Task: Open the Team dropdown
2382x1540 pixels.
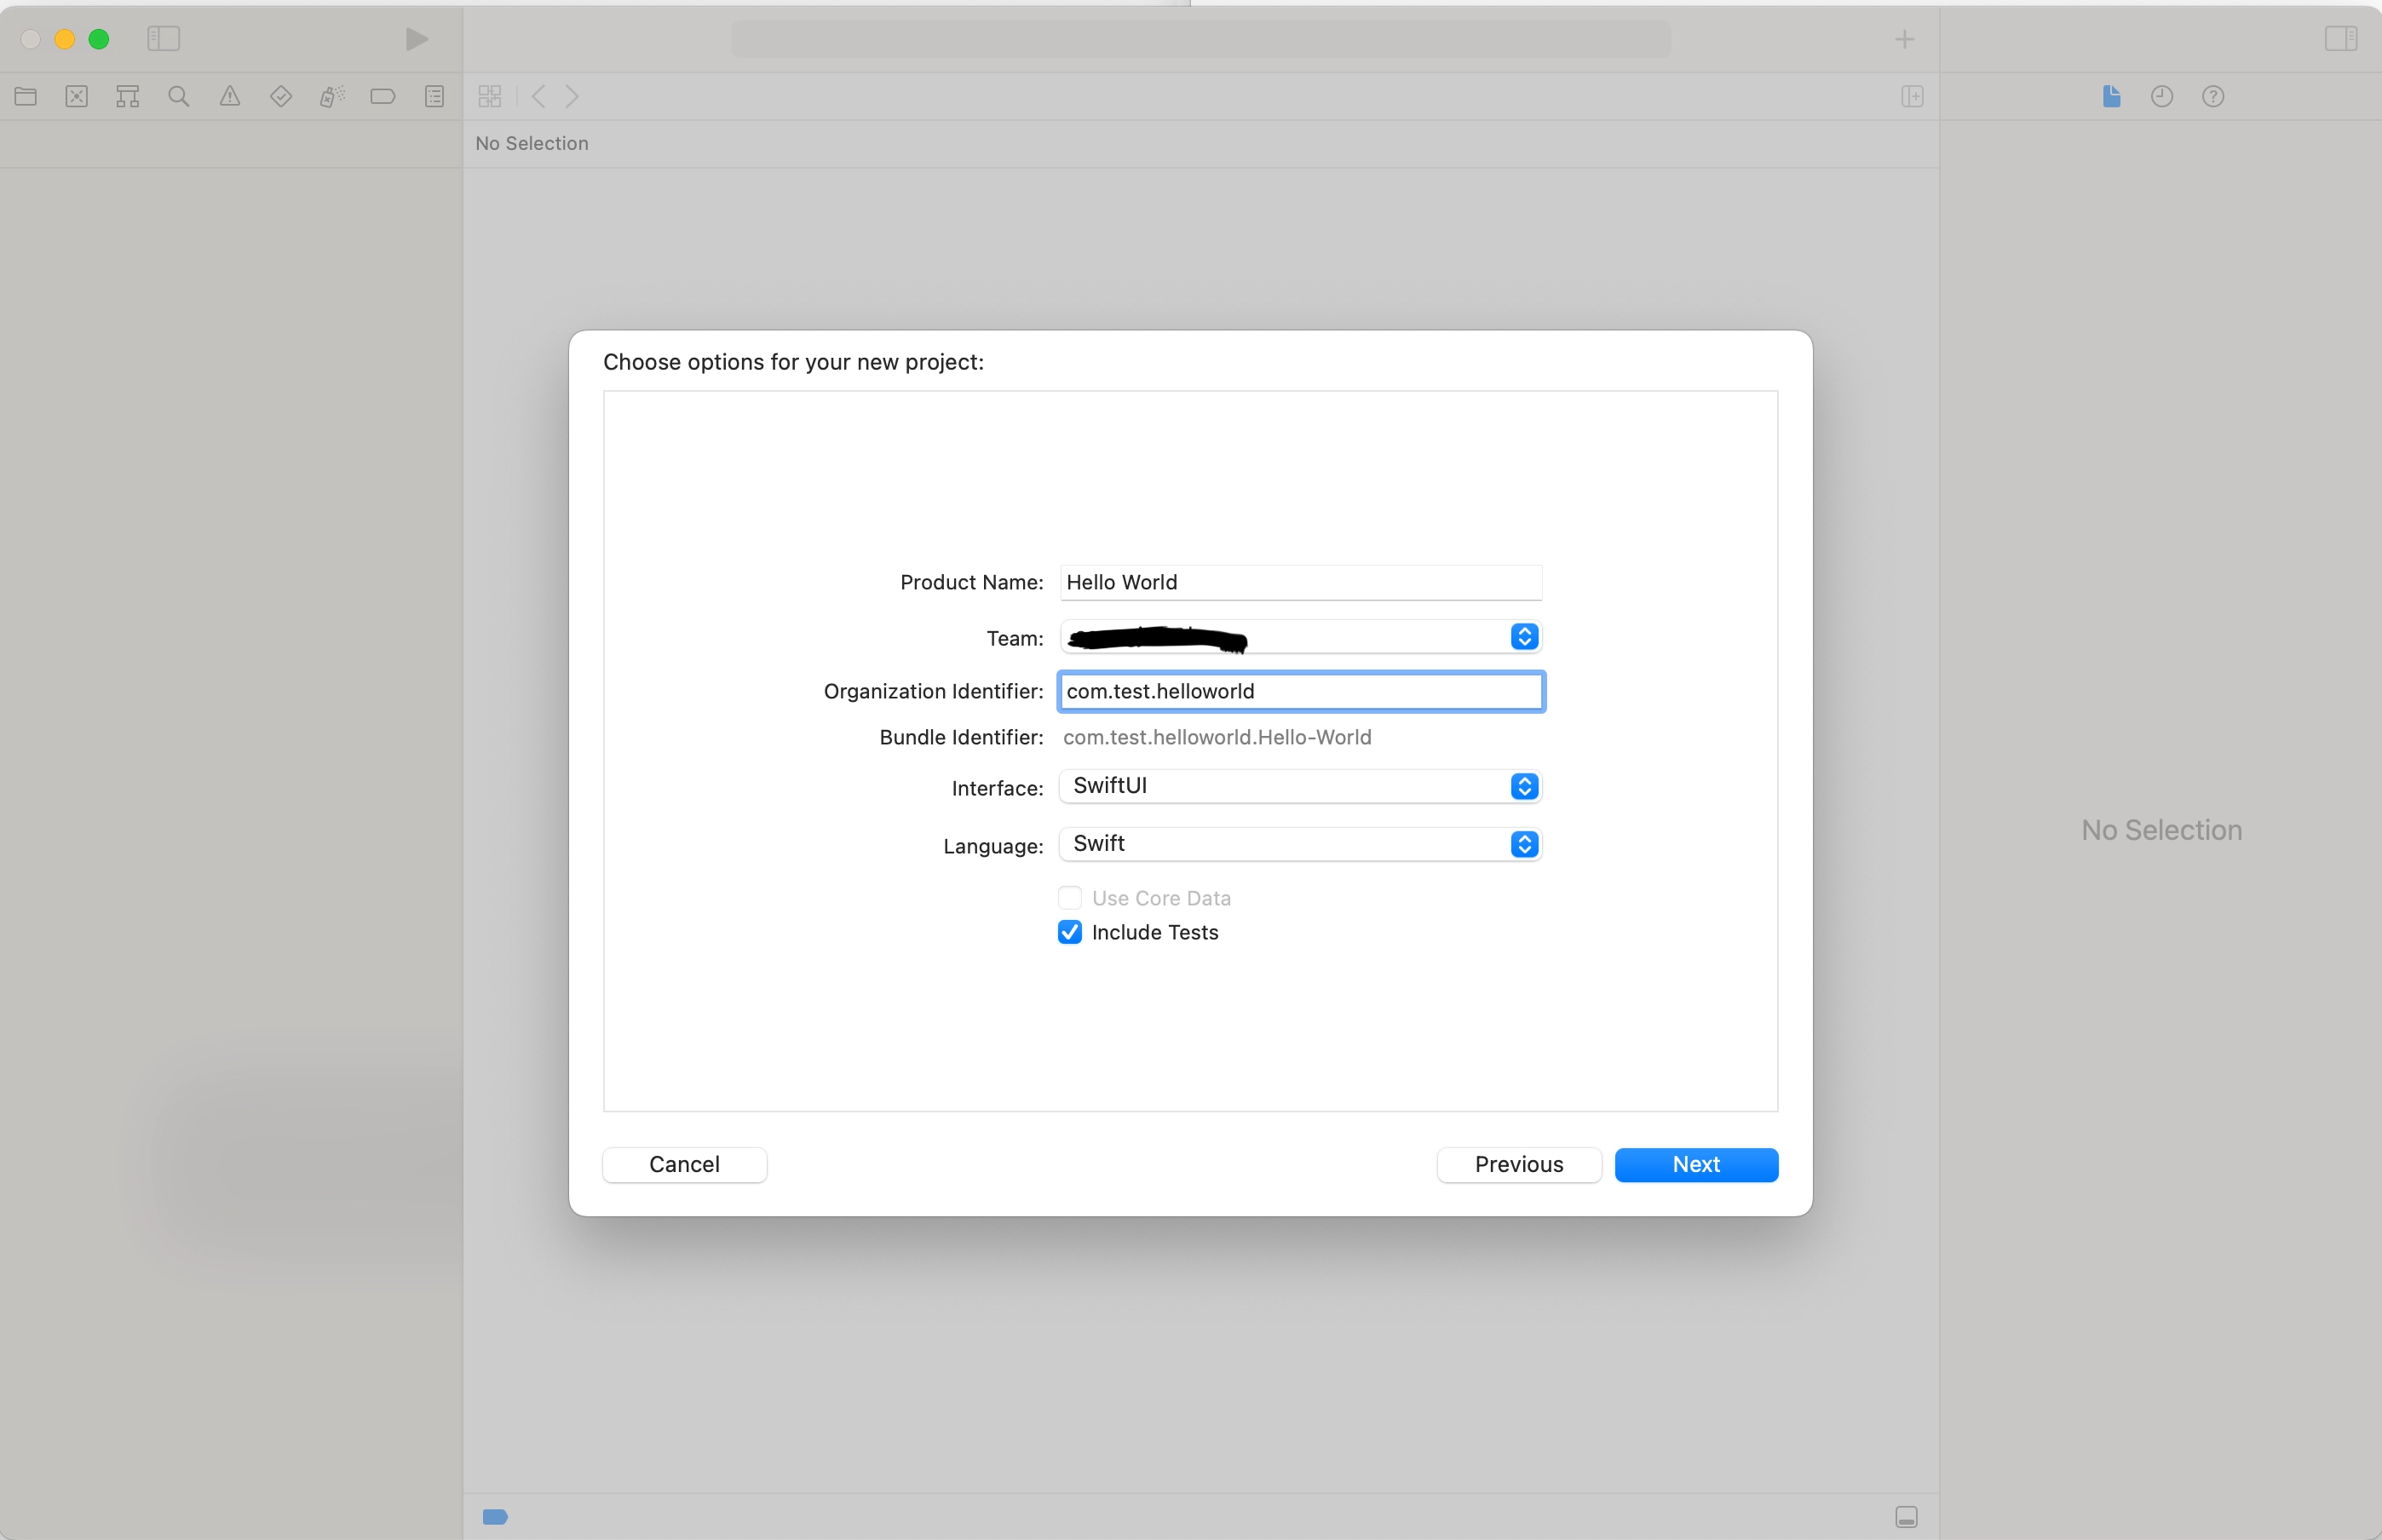Action: [x=1300, y=637]
